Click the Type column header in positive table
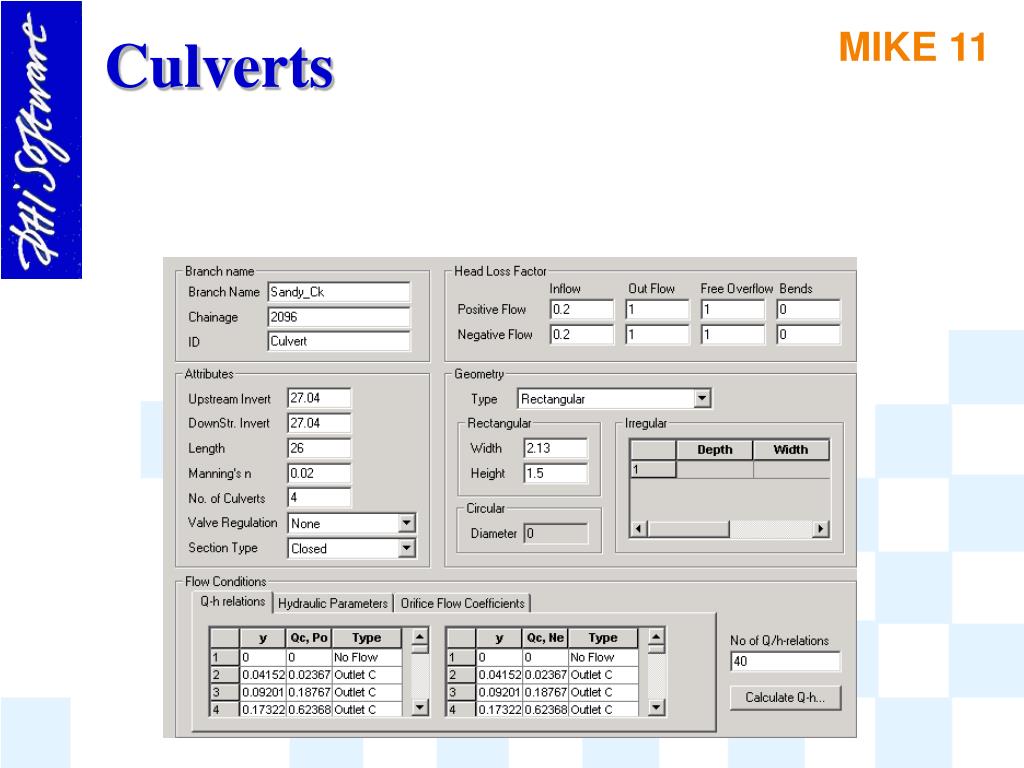The width and height of the screenshot is (1024, 768). click(366, 637)
